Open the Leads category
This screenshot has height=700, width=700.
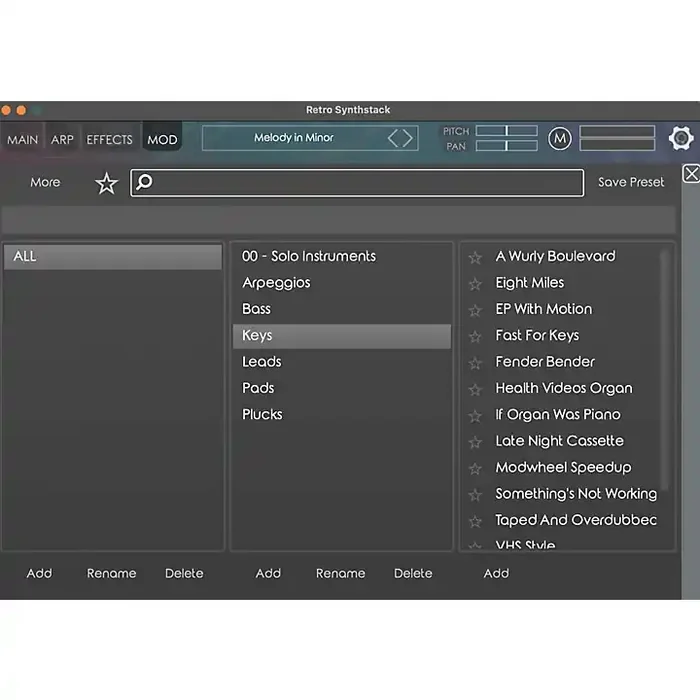pyautogui.click(x=342, y=362)
